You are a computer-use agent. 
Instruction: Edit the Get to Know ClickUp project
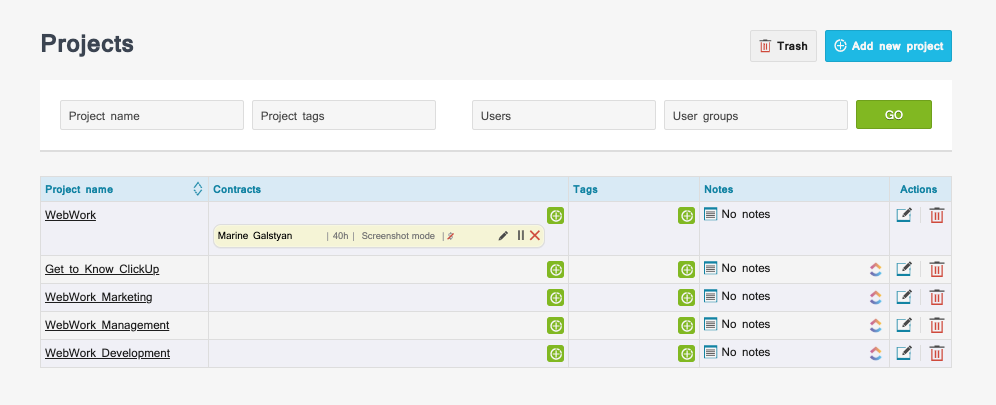click(x=904, y=269)
